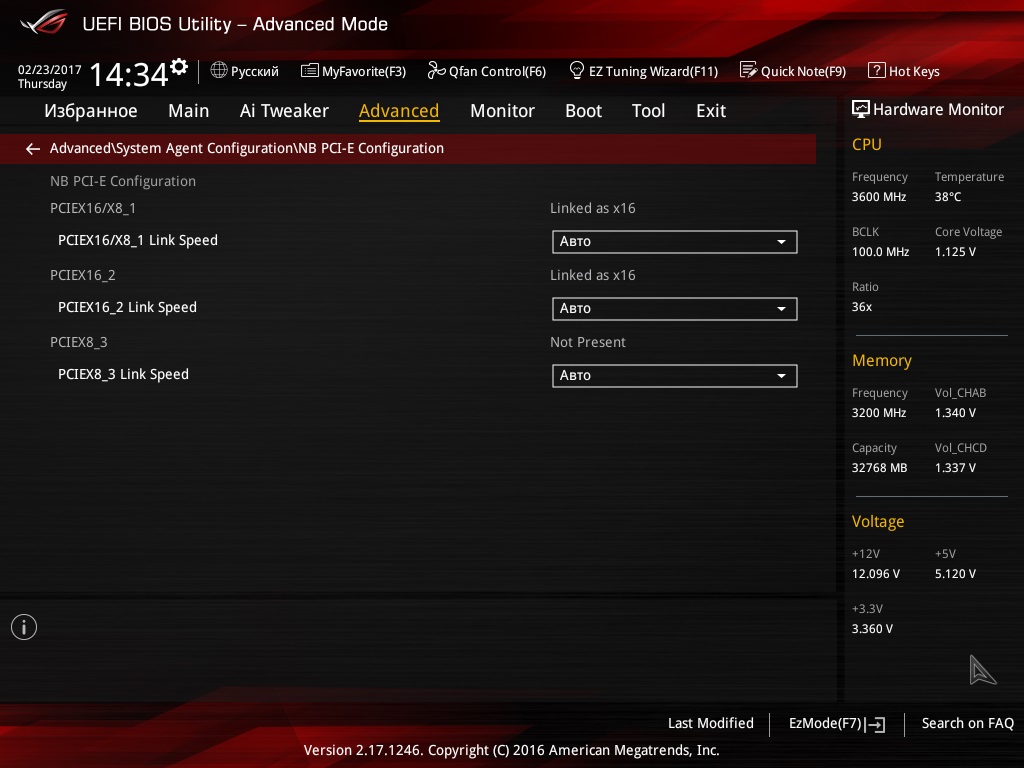1024x768 pixels.
Task: Click the EZ Tuning lightbulb icon
Action: (x=577, y=70)
